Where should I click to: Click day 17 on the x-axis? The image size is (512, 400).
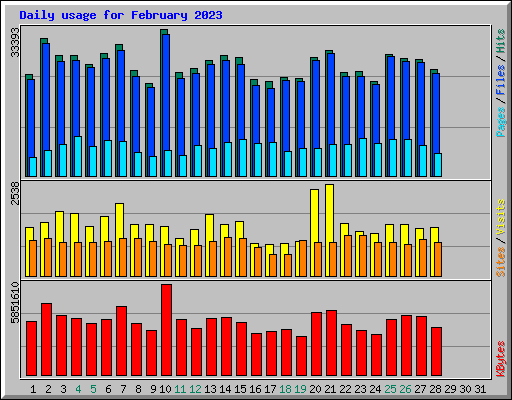[270, 389]
